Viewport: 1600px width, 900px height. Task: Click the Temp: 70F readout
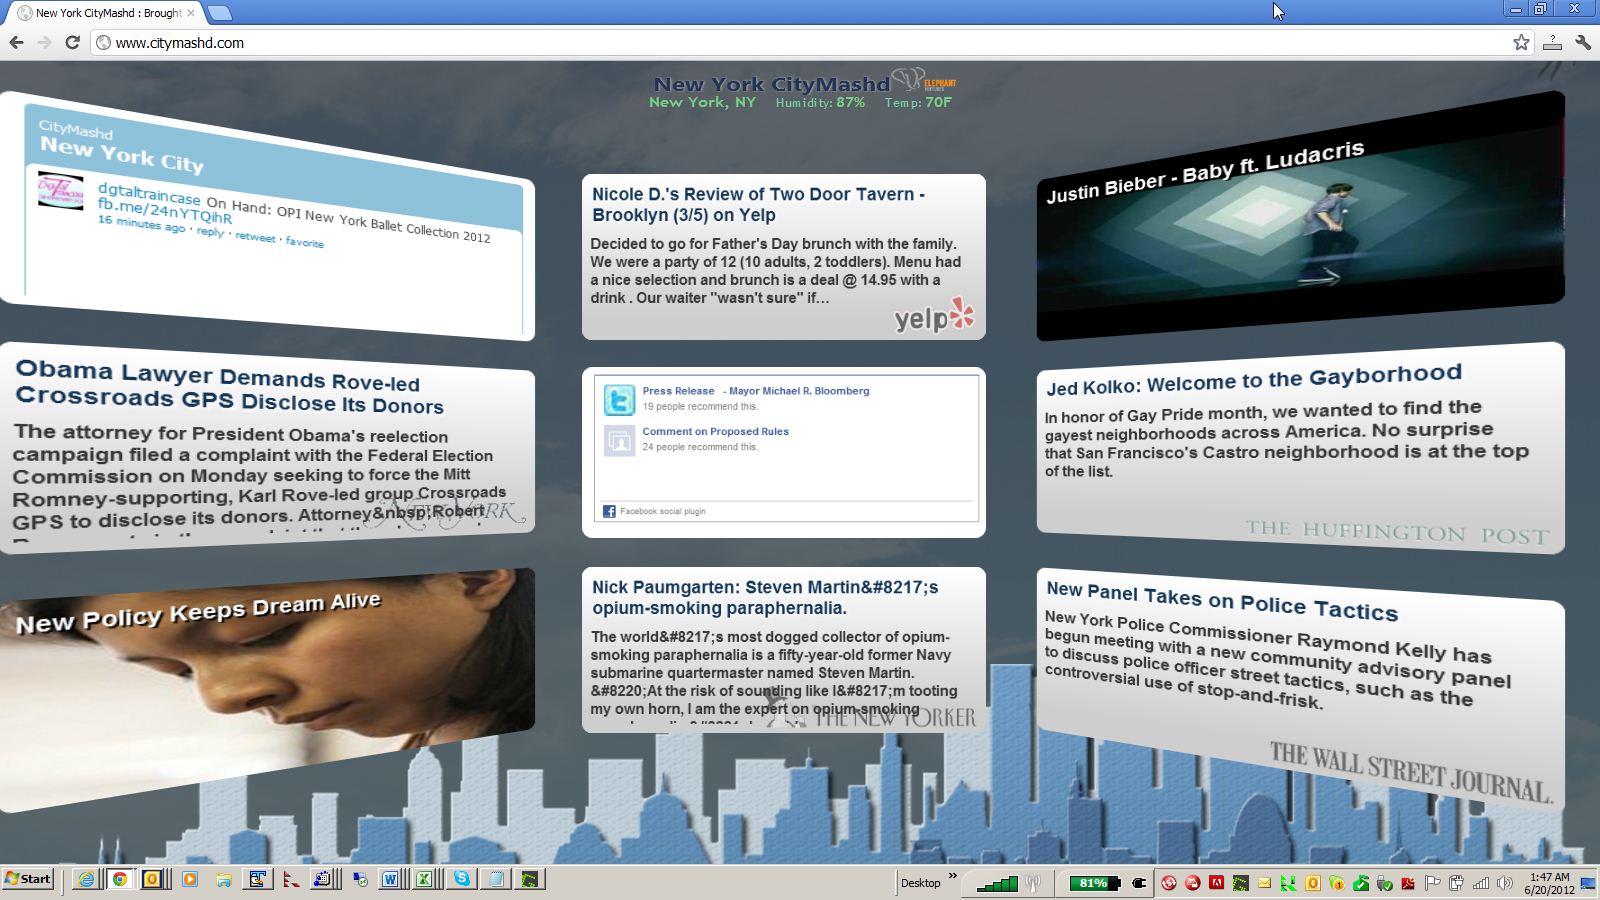pos(918,102)
